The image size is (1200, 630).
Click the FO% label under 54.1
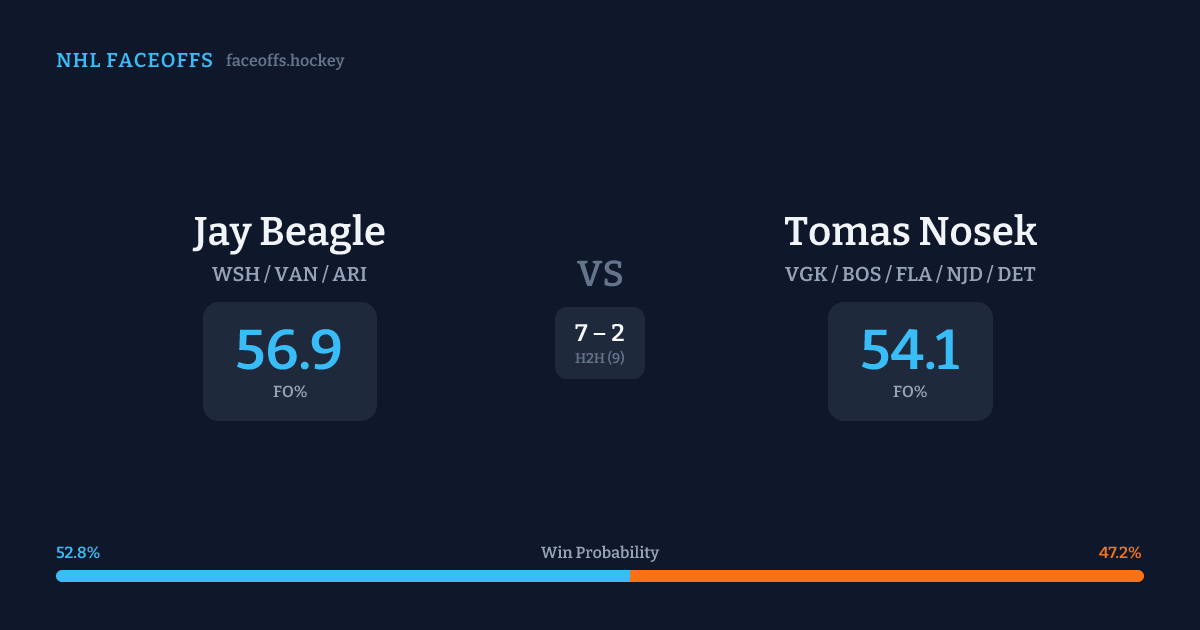pos(910,392)
